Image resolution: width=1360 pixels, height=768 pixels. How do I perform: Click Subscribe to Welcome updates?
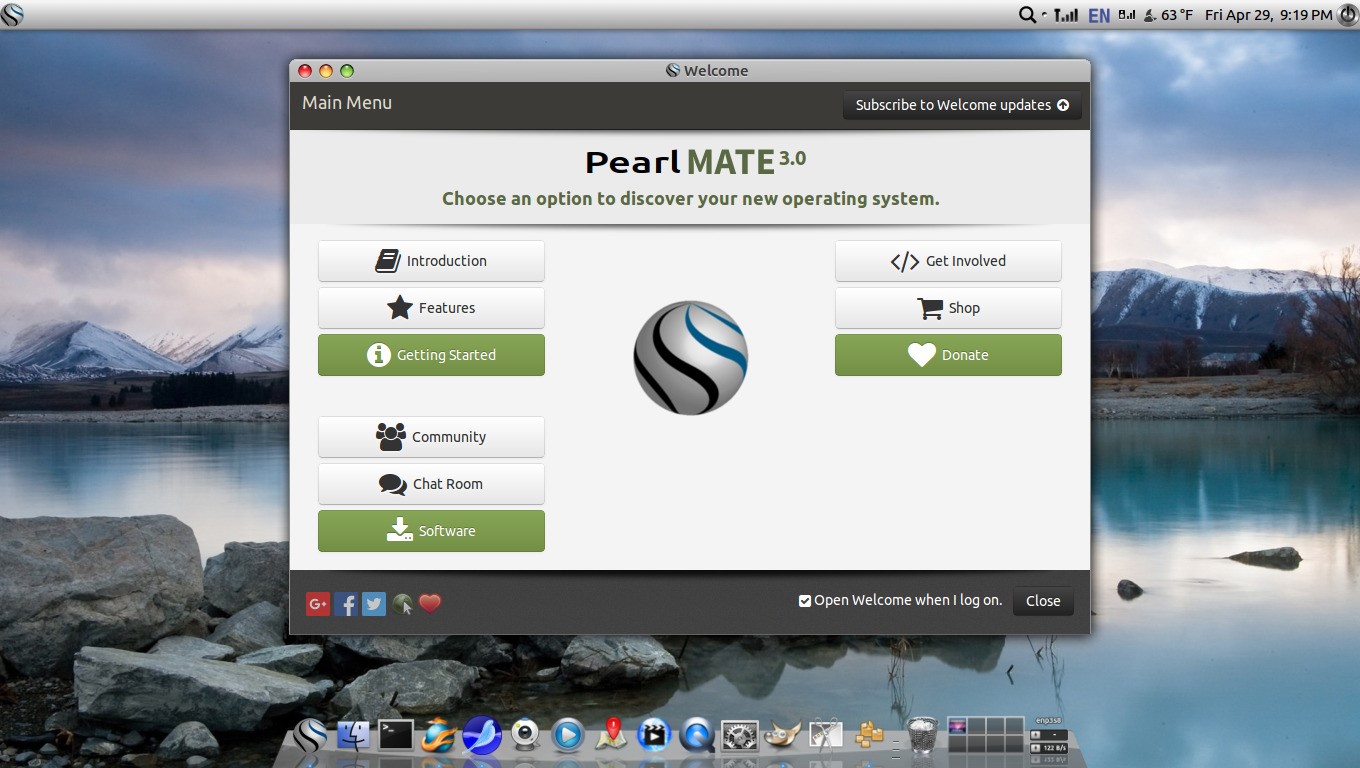pyautogui.click(x=959, y=105)
